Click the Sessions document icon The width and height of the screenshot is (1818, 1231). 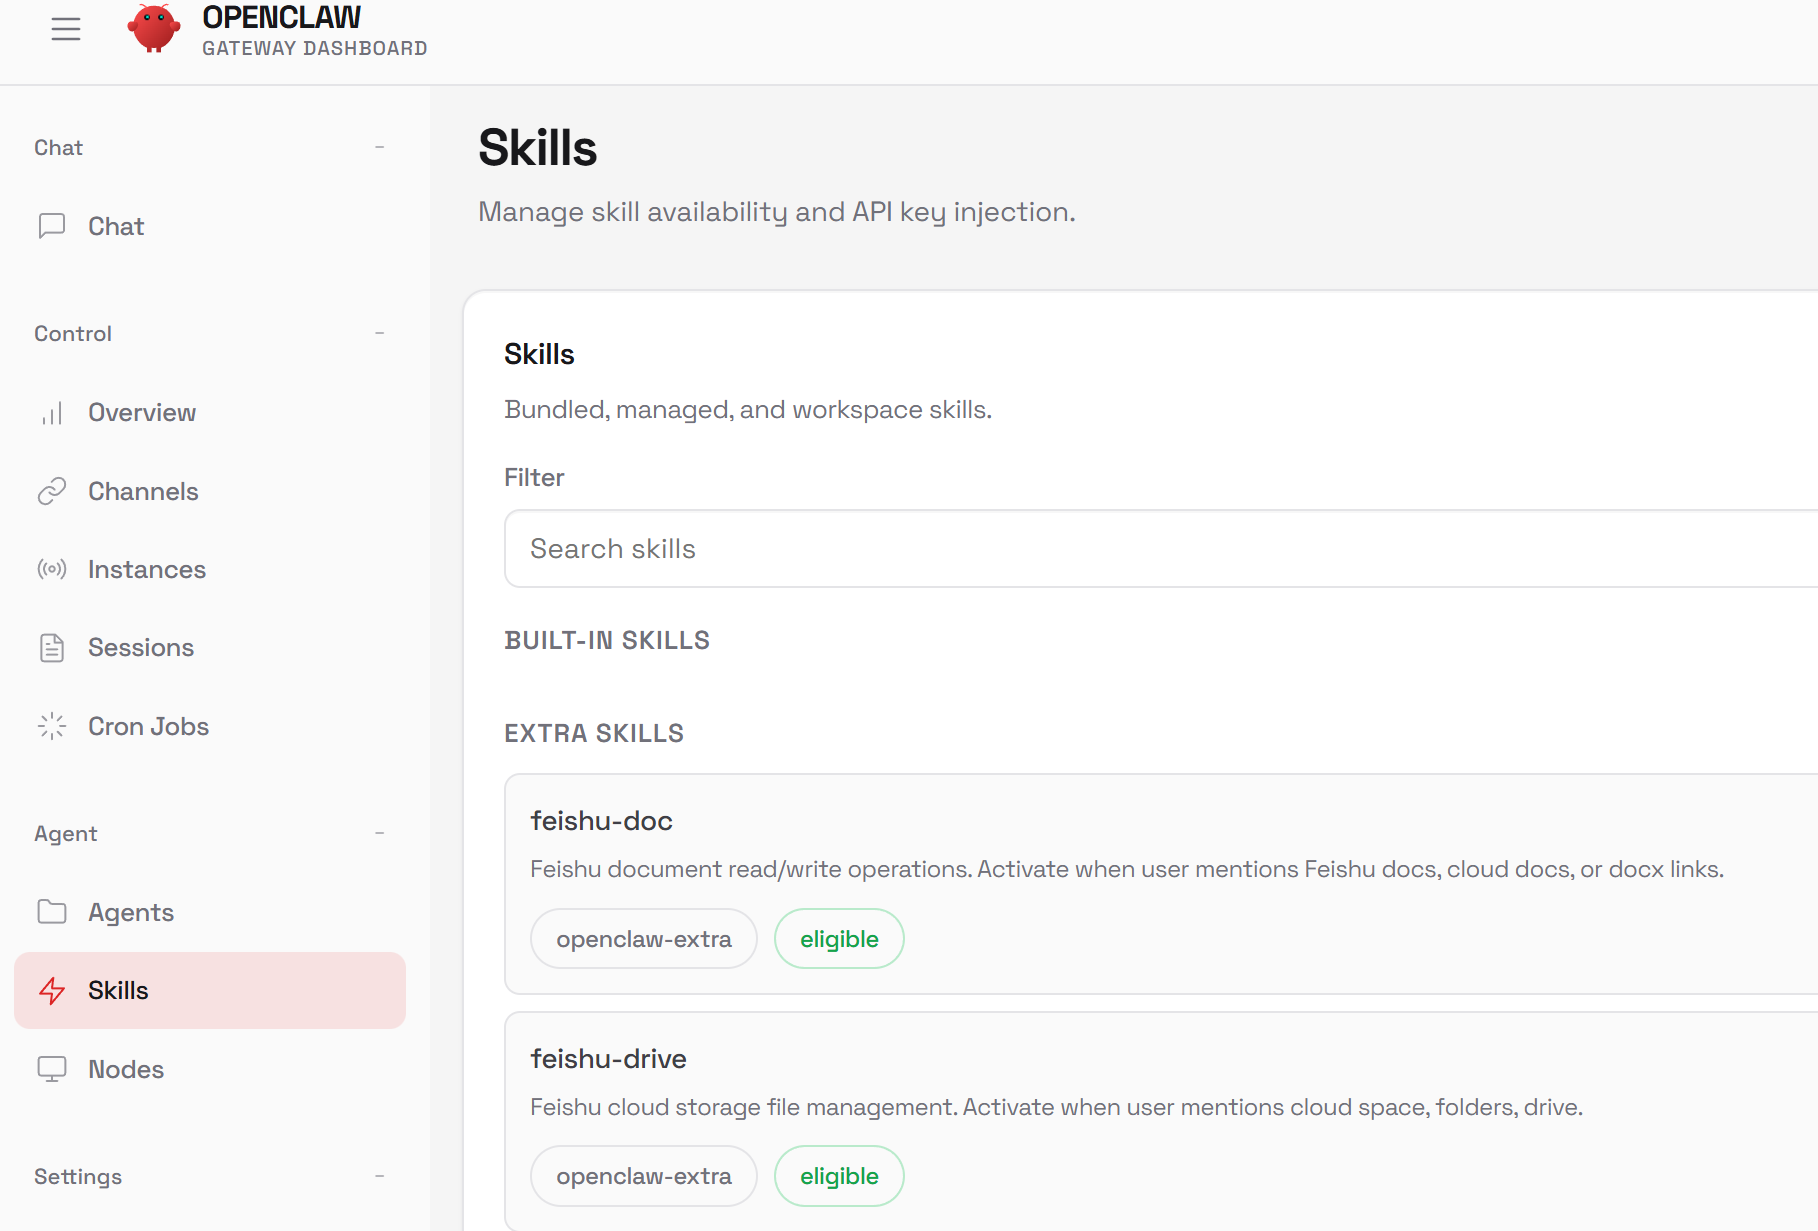[x=52, y=648]
